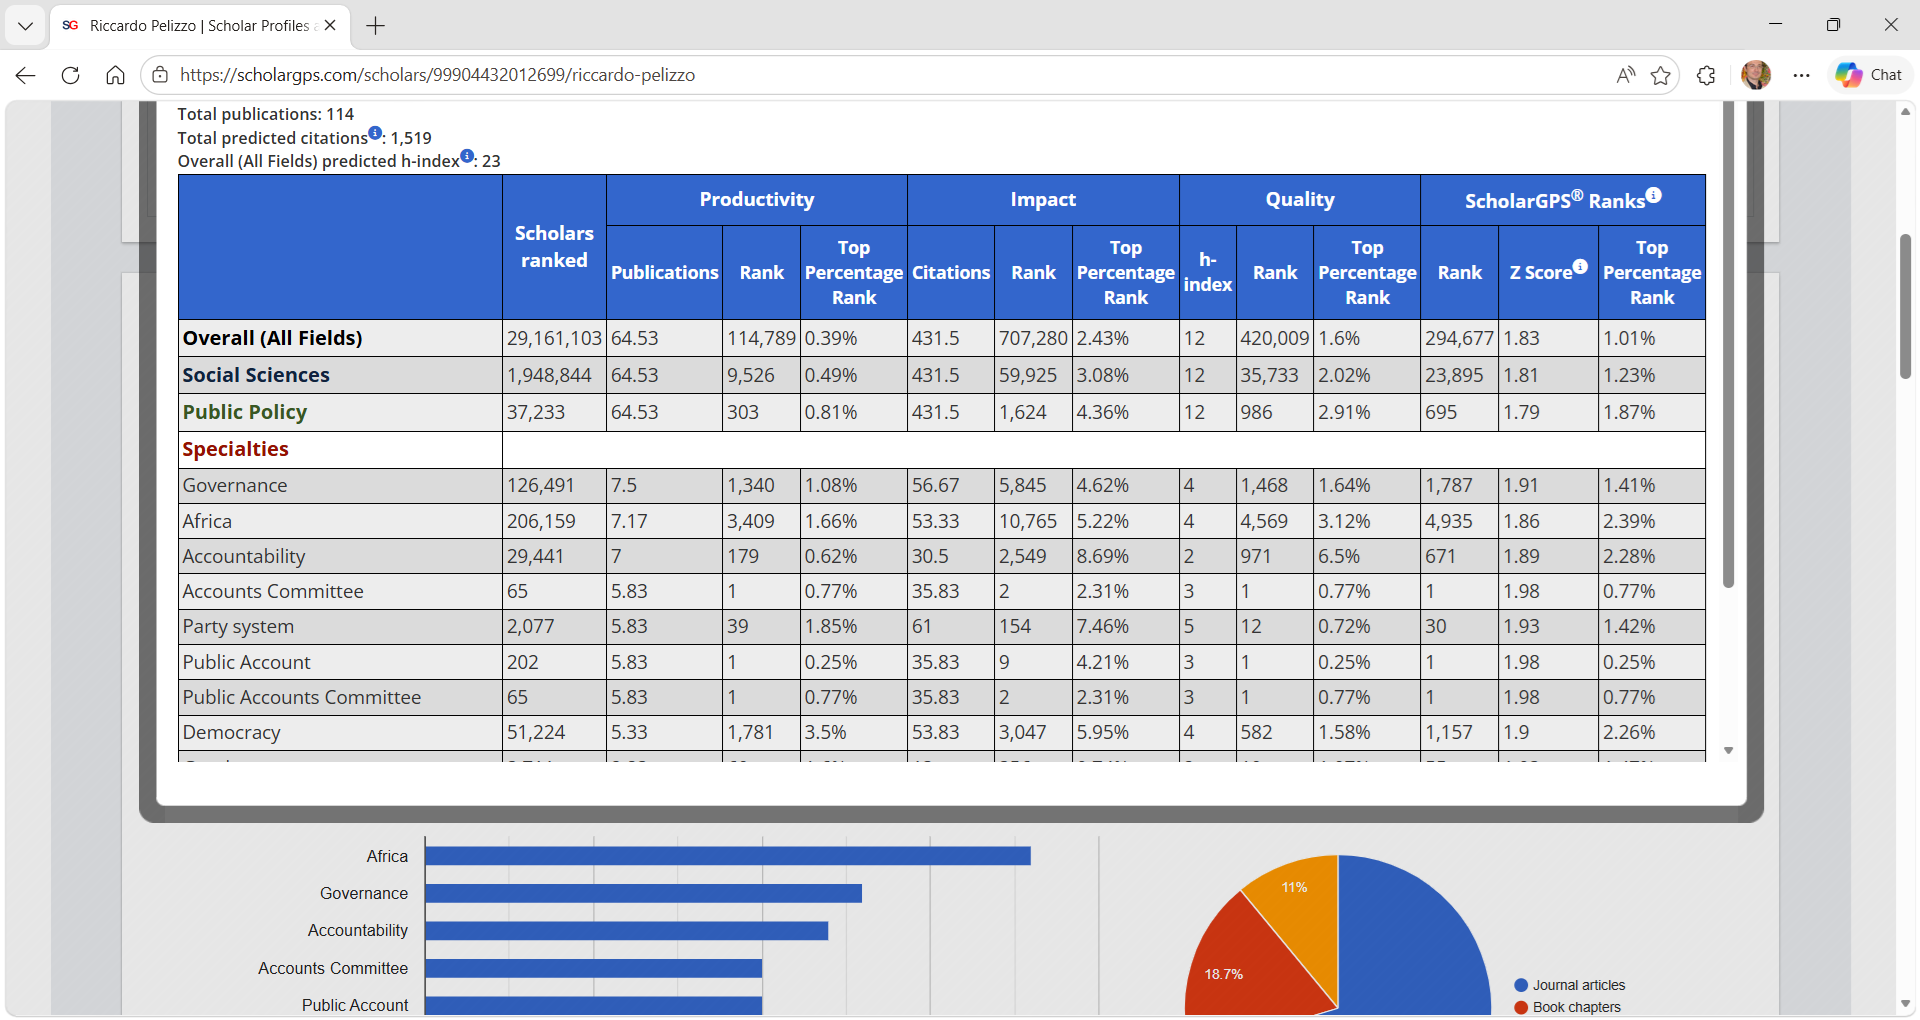
Task: Show info for predicted h-index
Action: (467, 156)
